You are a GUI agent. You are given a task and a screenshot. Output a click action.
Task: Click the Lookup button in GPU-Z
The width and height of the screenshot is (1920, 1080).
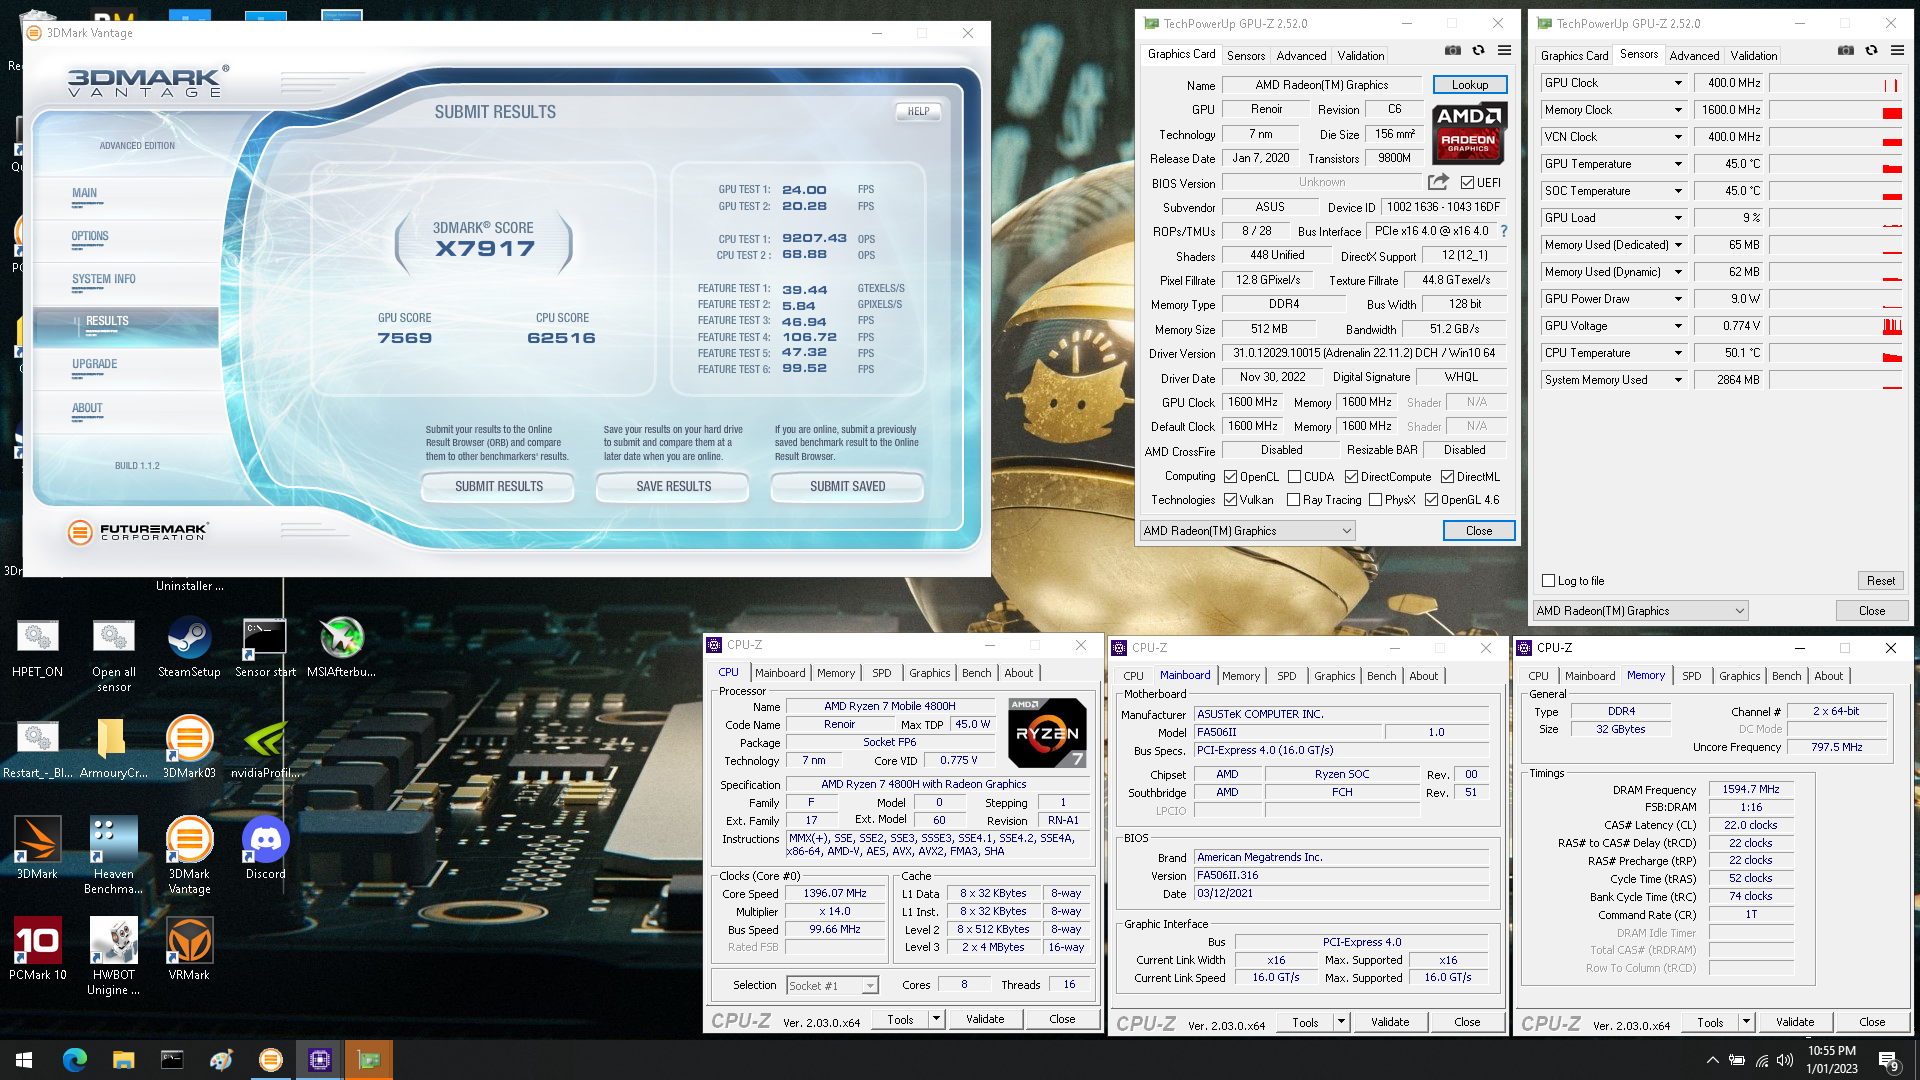point(1469,85)
